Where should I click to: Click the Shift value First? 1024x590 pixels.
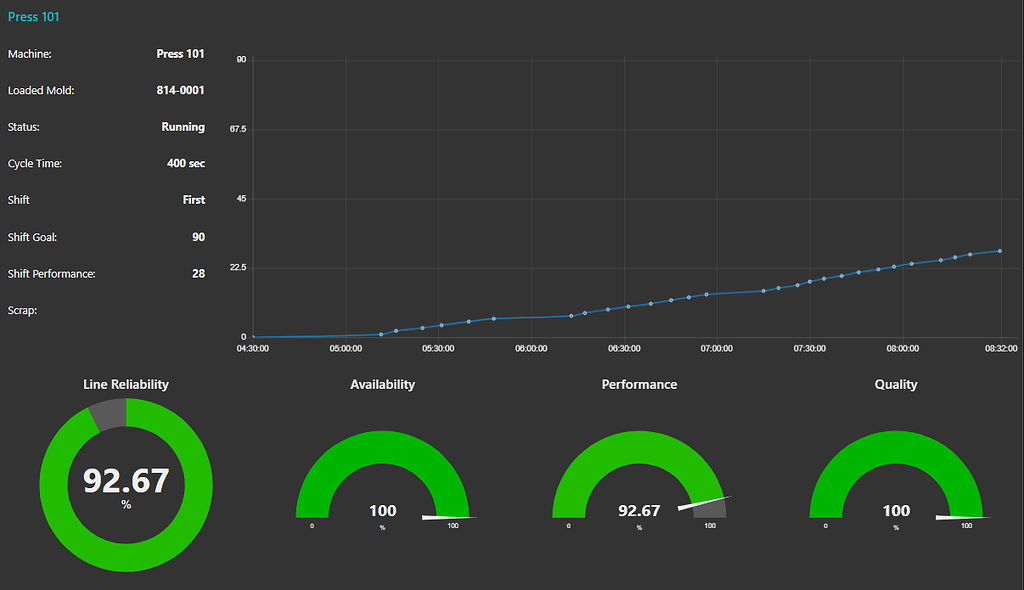pos(194,199)
